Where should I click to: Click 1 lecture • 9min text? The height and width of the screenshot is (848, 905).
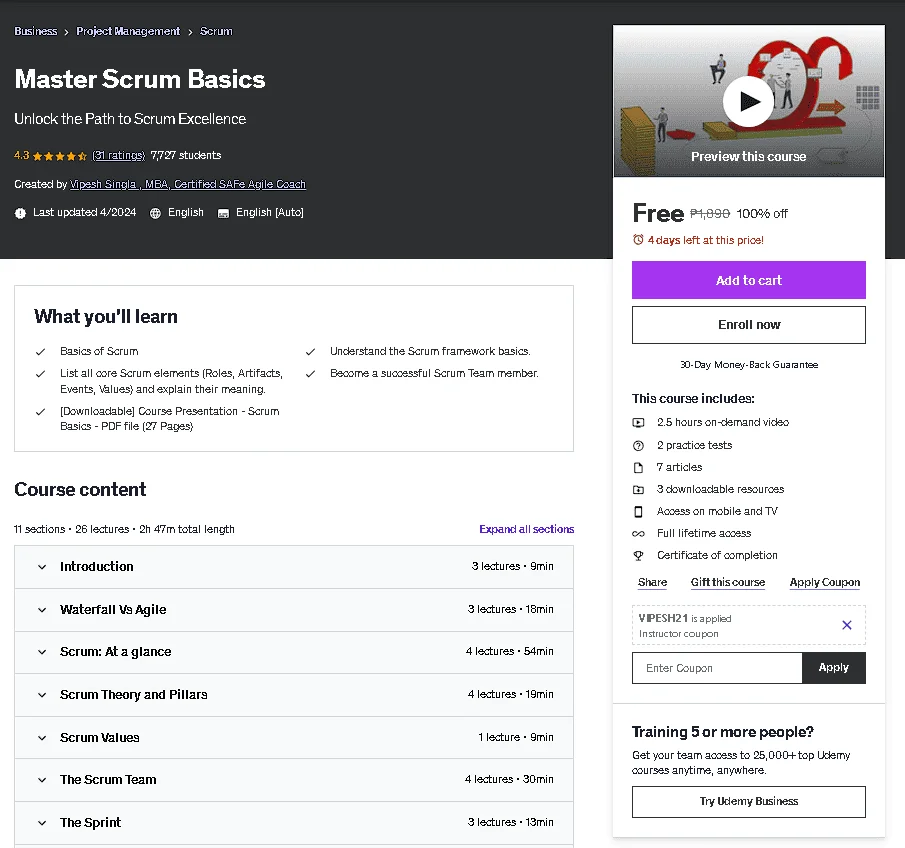pyautogui.click(x=516, y=737)
